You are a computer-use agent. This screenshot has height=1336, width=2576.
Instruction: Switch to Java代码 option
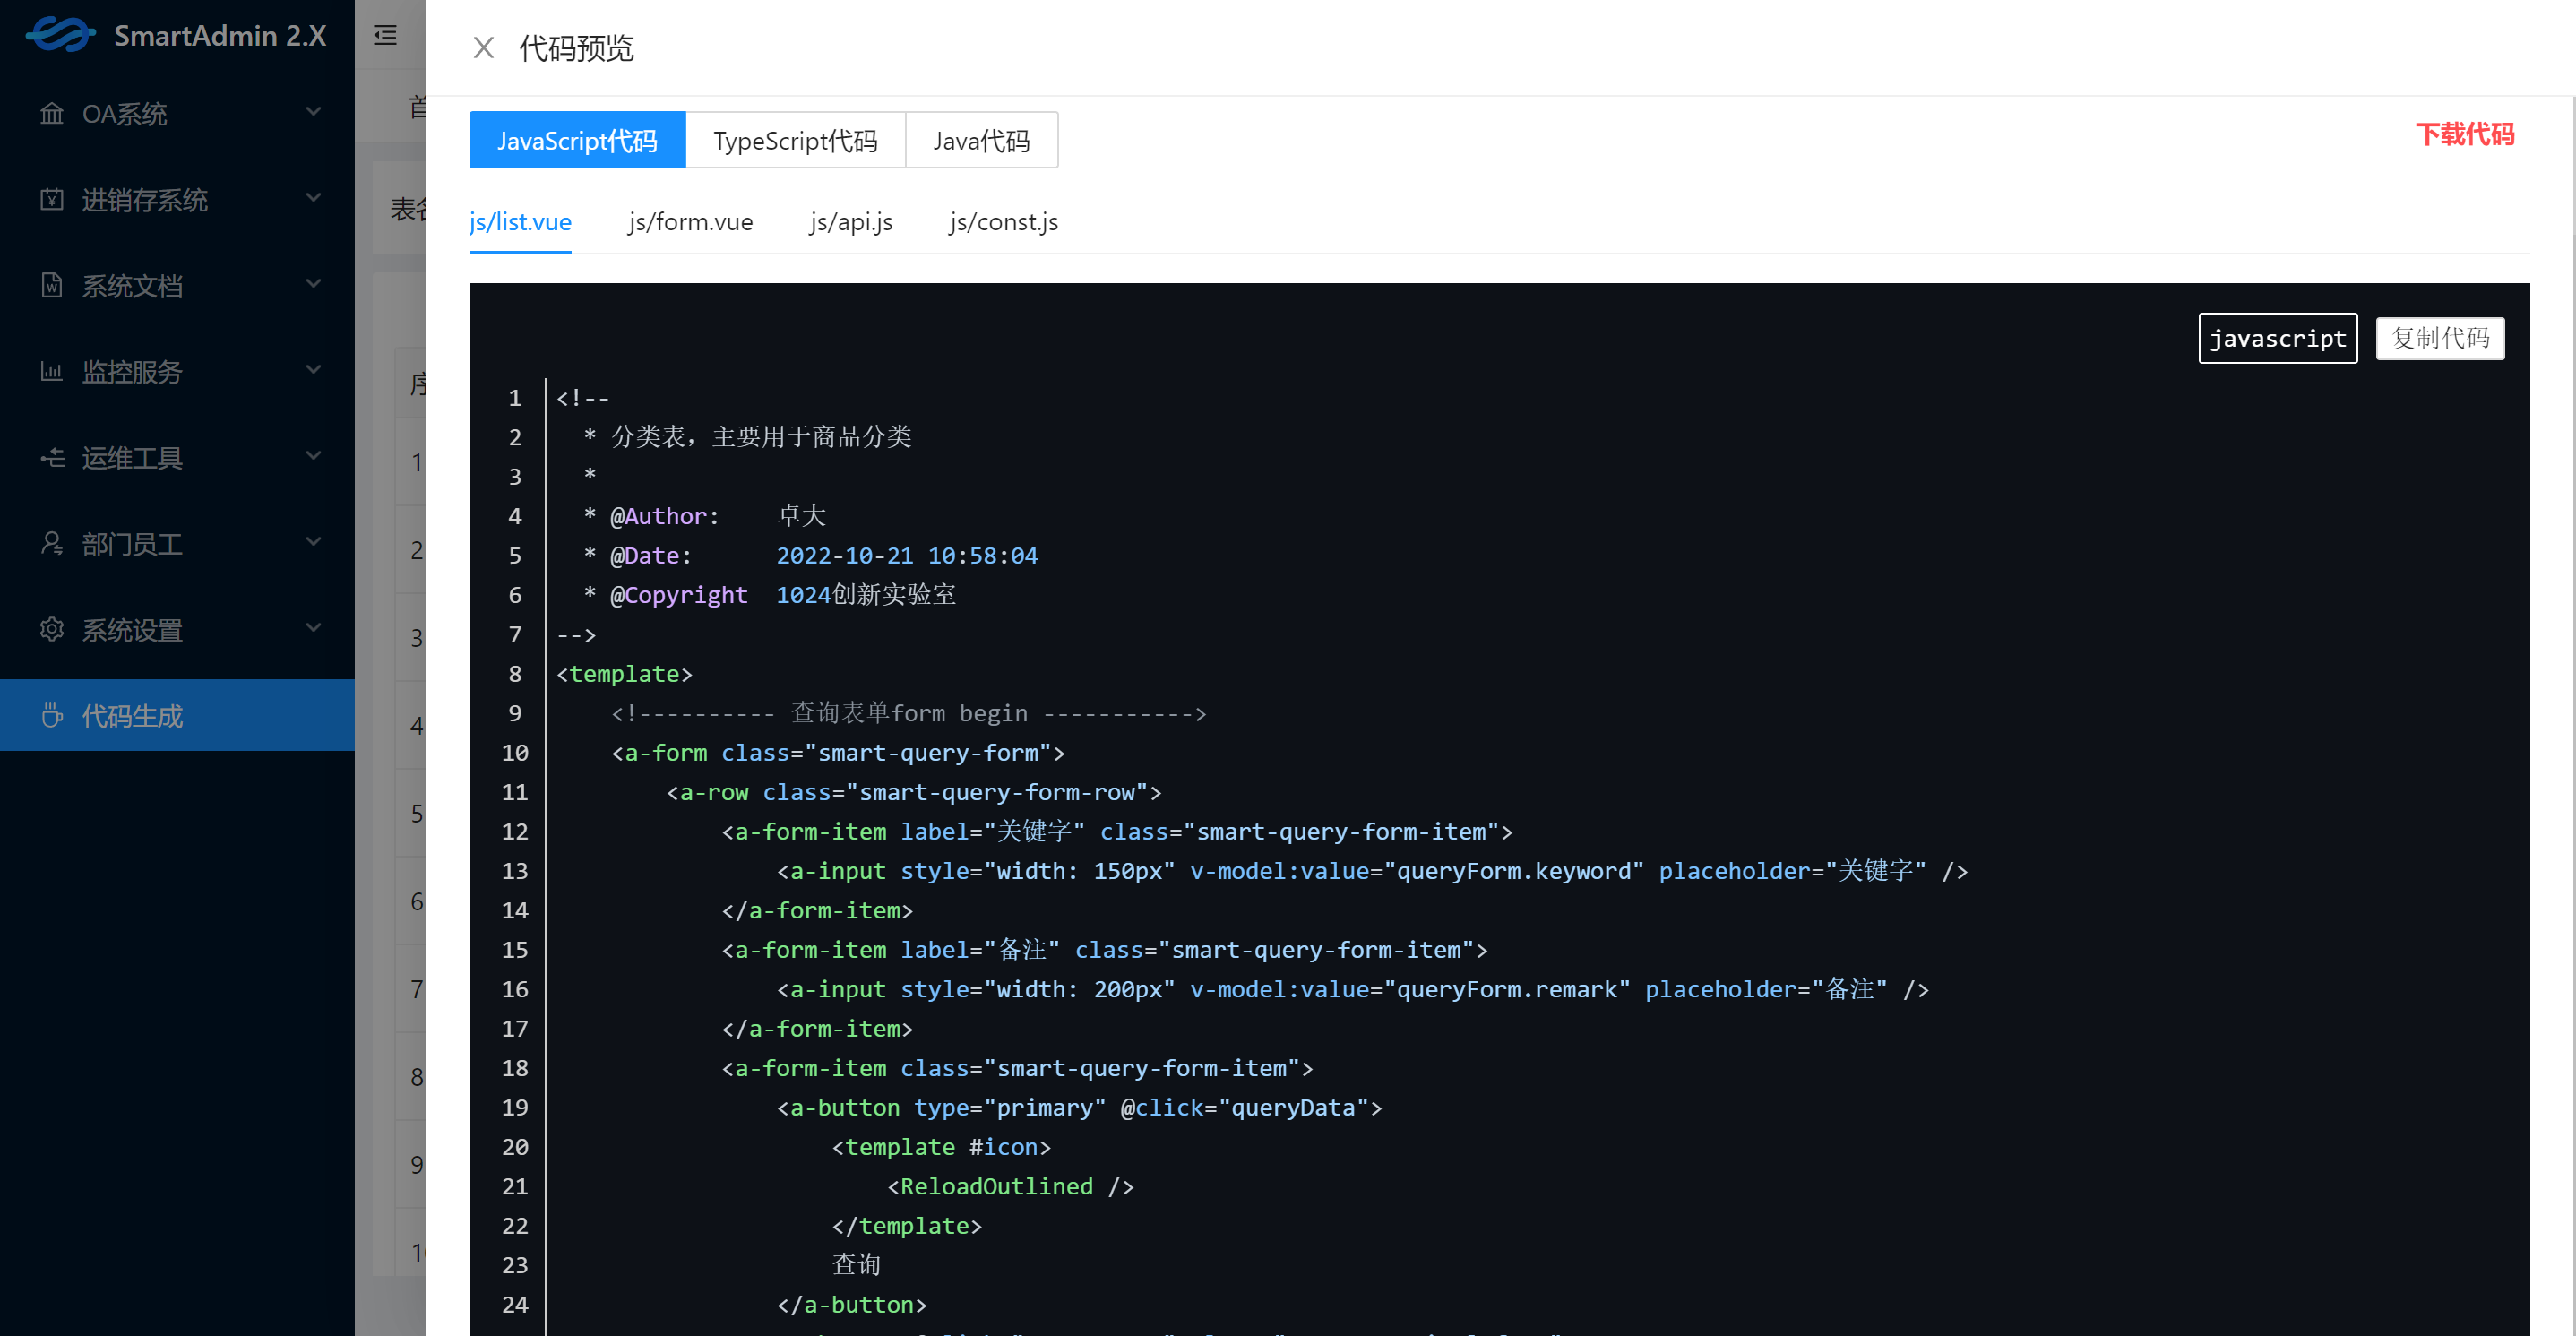[x=981, y=141]
